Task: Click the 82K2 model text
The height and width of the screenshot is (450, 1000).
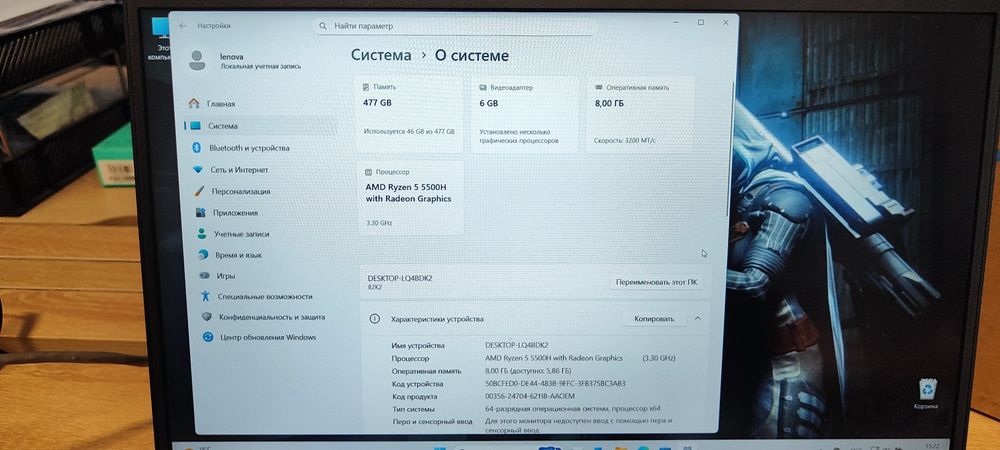Action: [x=374, y=287]
